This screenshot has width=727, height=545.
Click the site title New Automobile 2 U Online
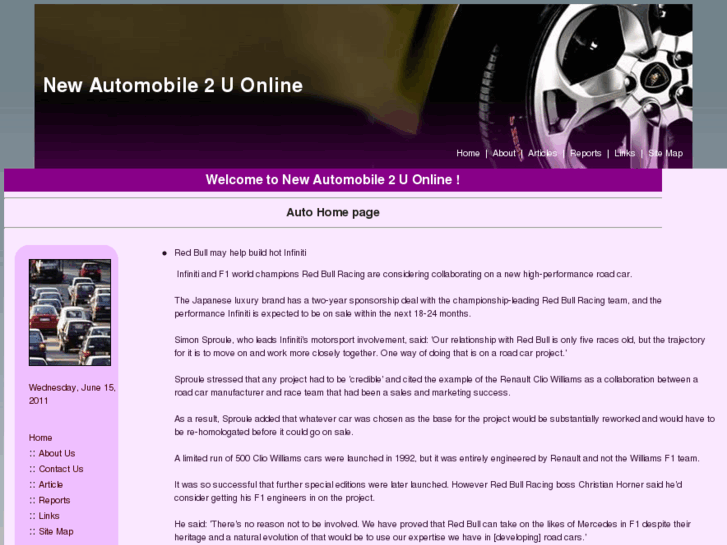tap(173, 85)
